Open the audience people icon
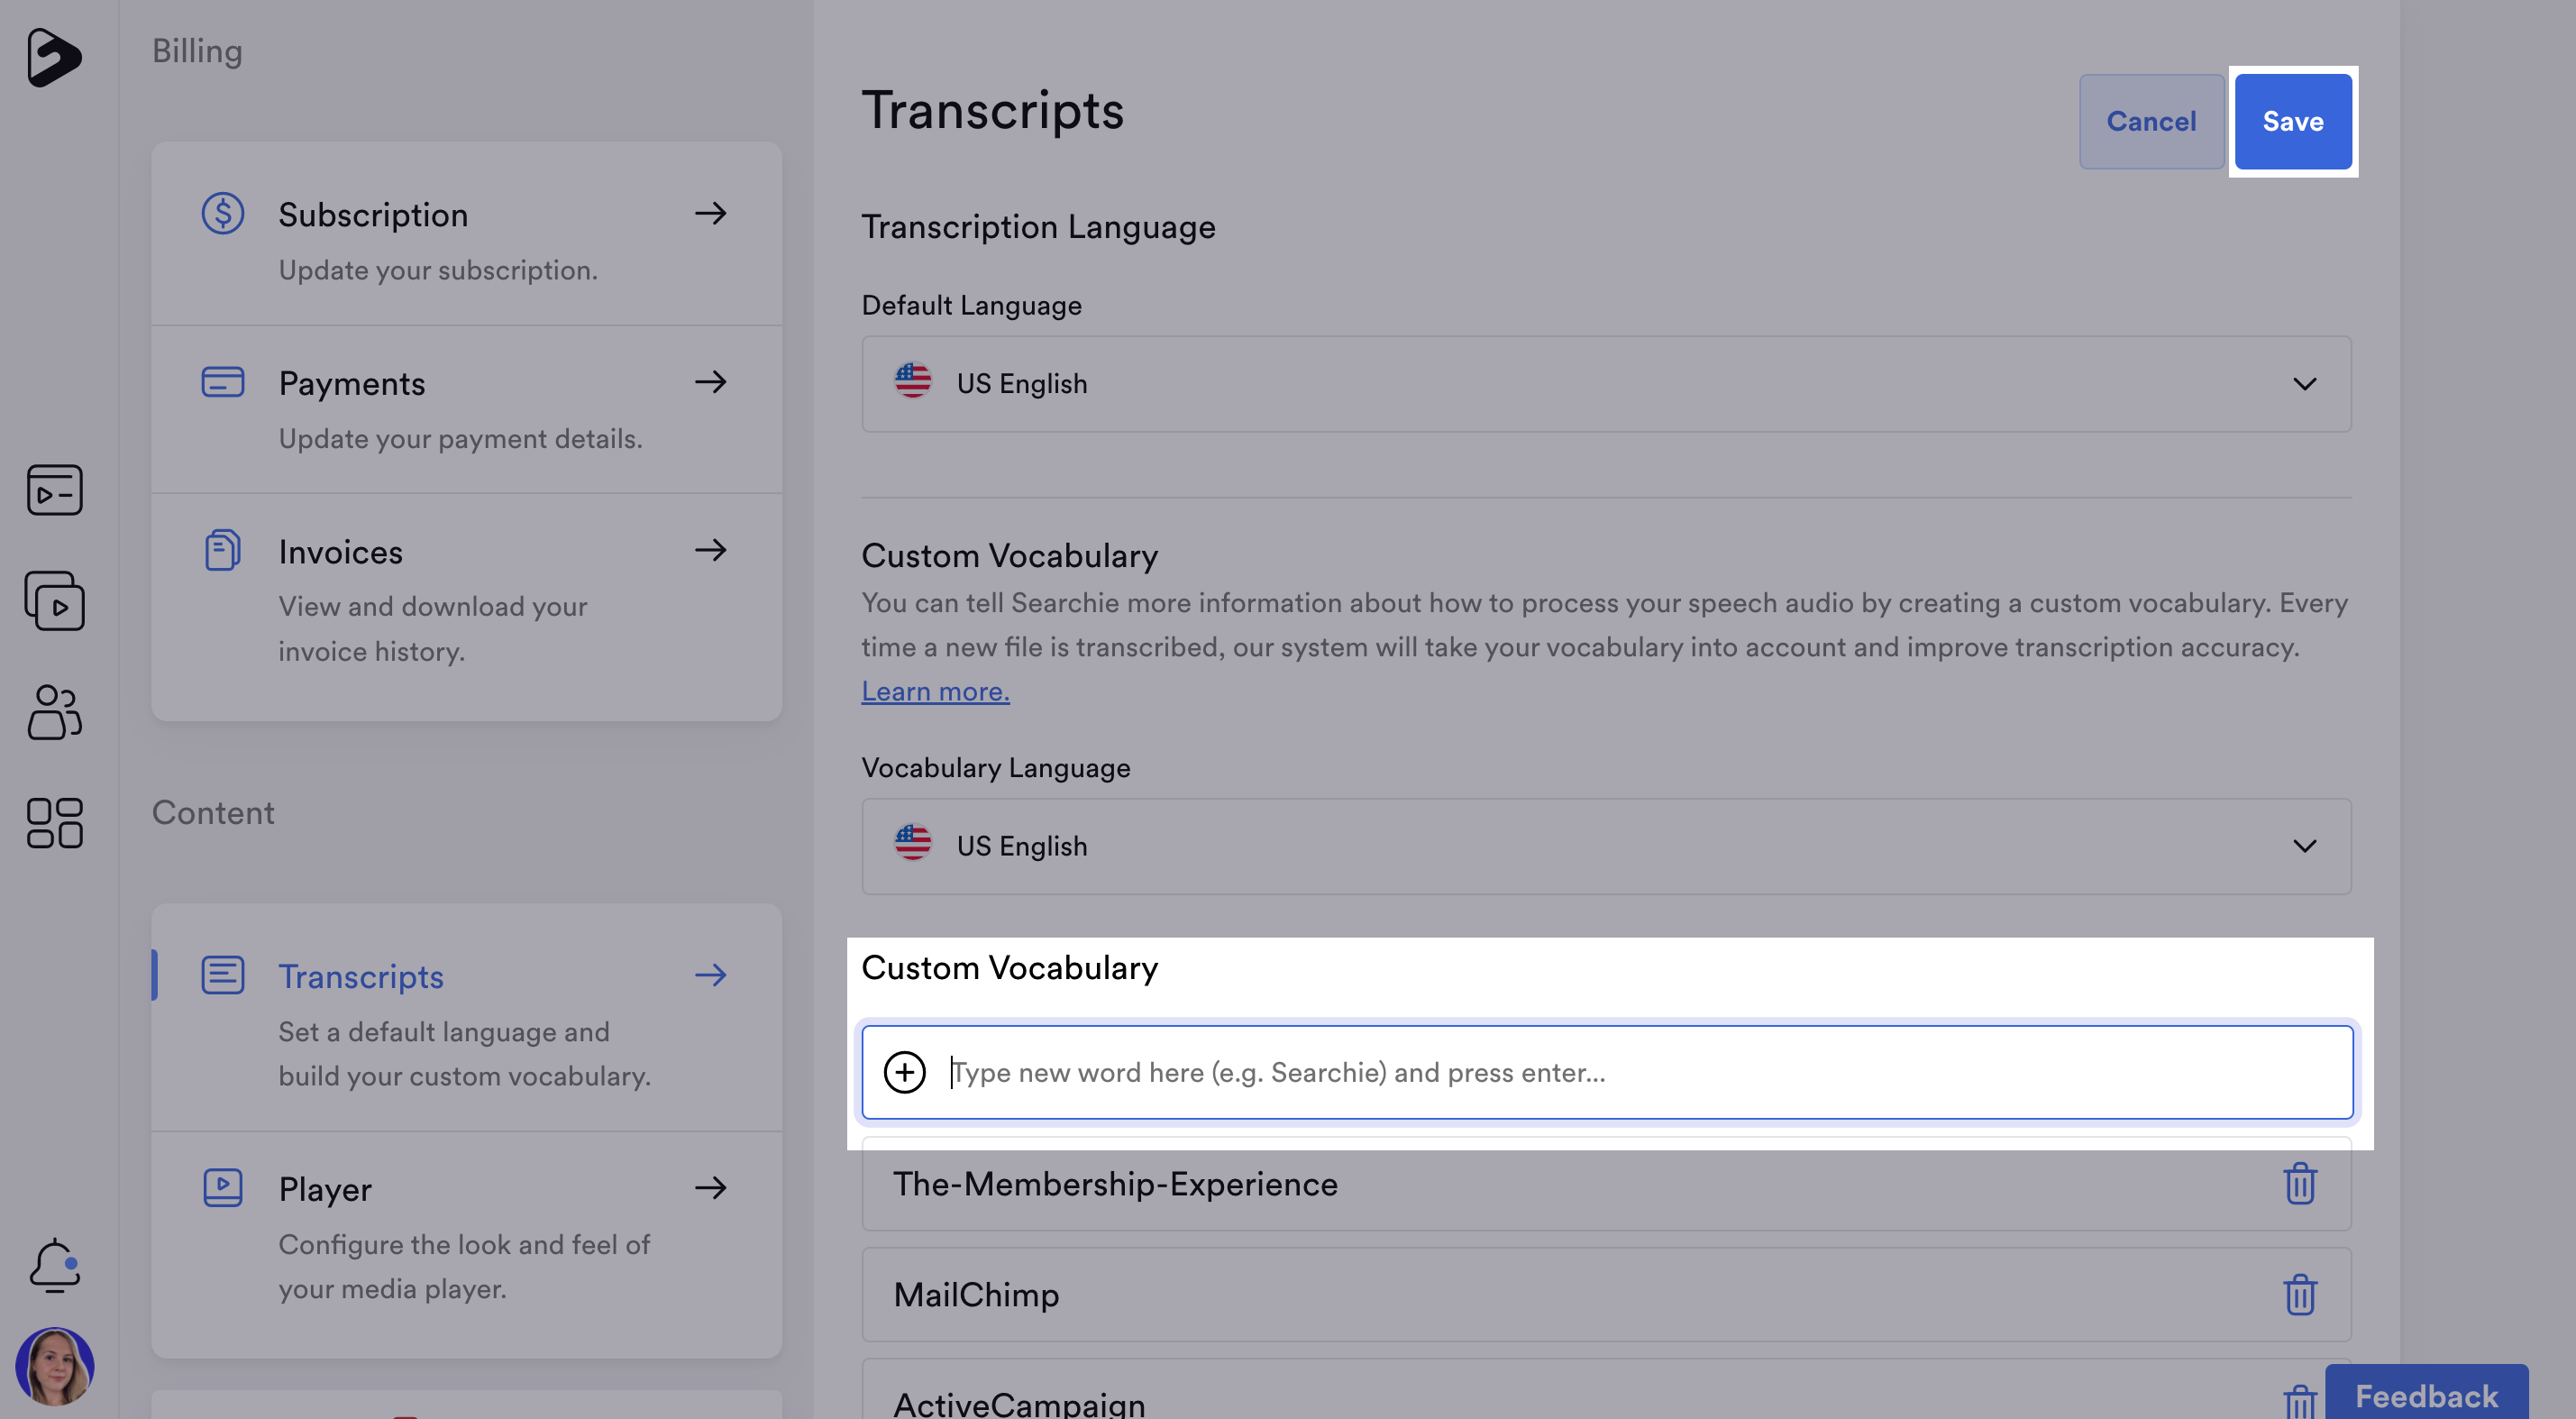Image resolution: width=2576 pixels, height=1419 pixels. point(54,712)
